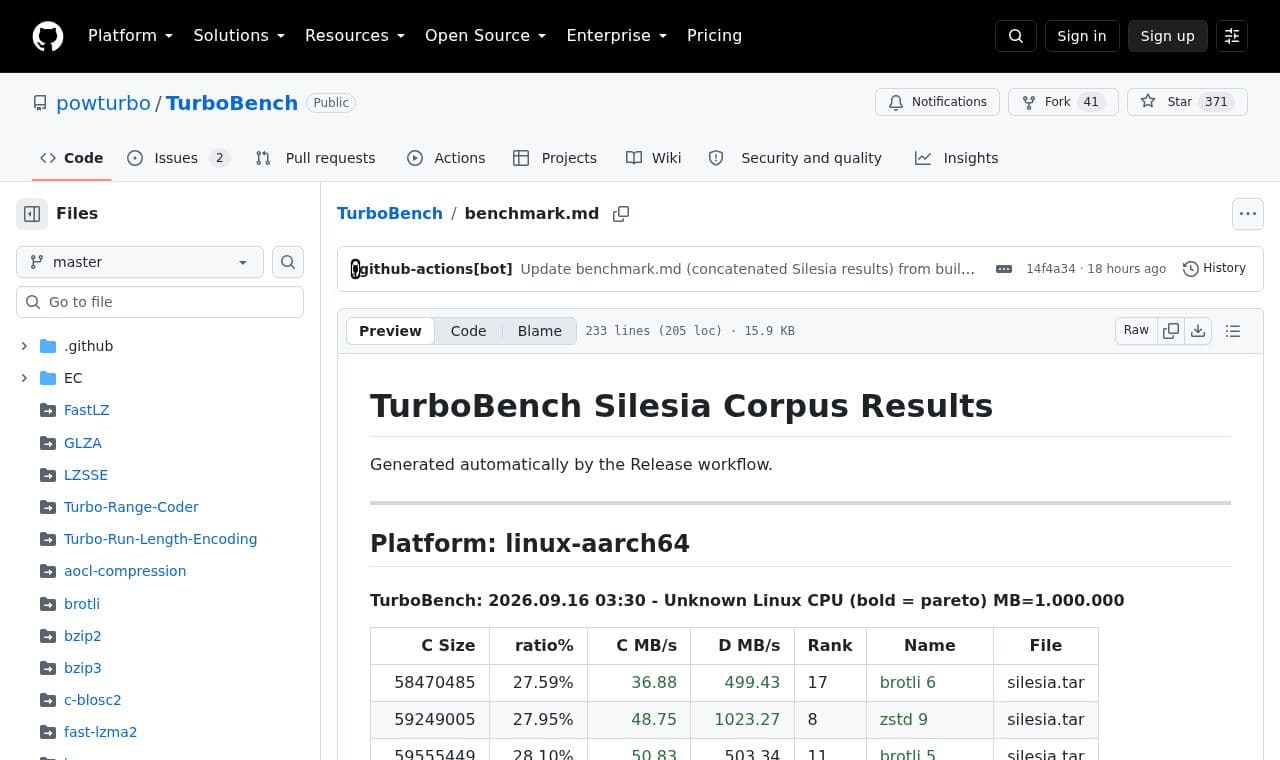Open the Open Source menu dropdown

click(x=486, y=36)
